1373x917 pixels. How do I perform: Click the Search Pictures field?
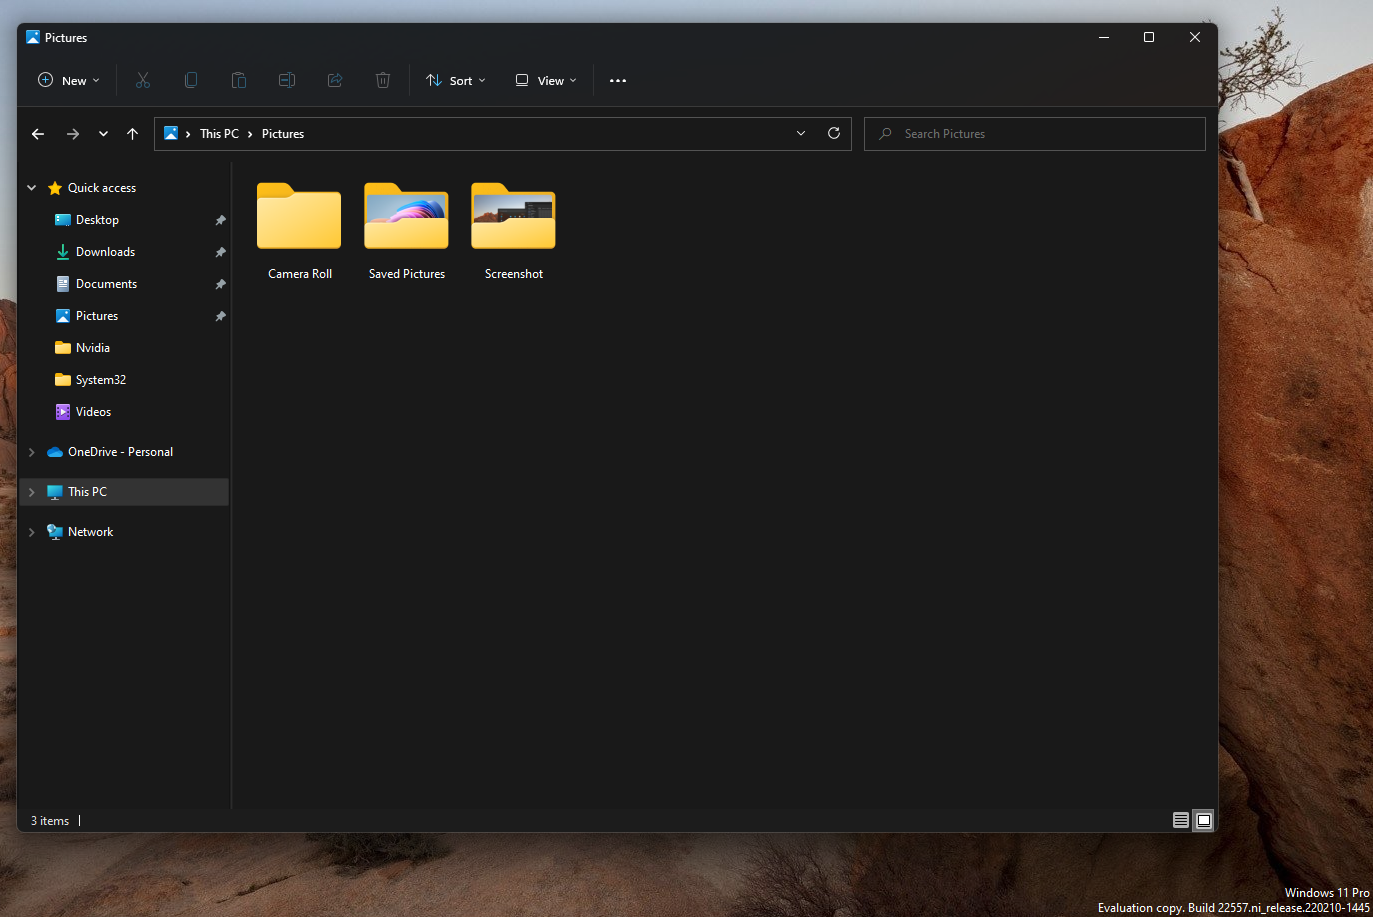tap(1040, 134)
